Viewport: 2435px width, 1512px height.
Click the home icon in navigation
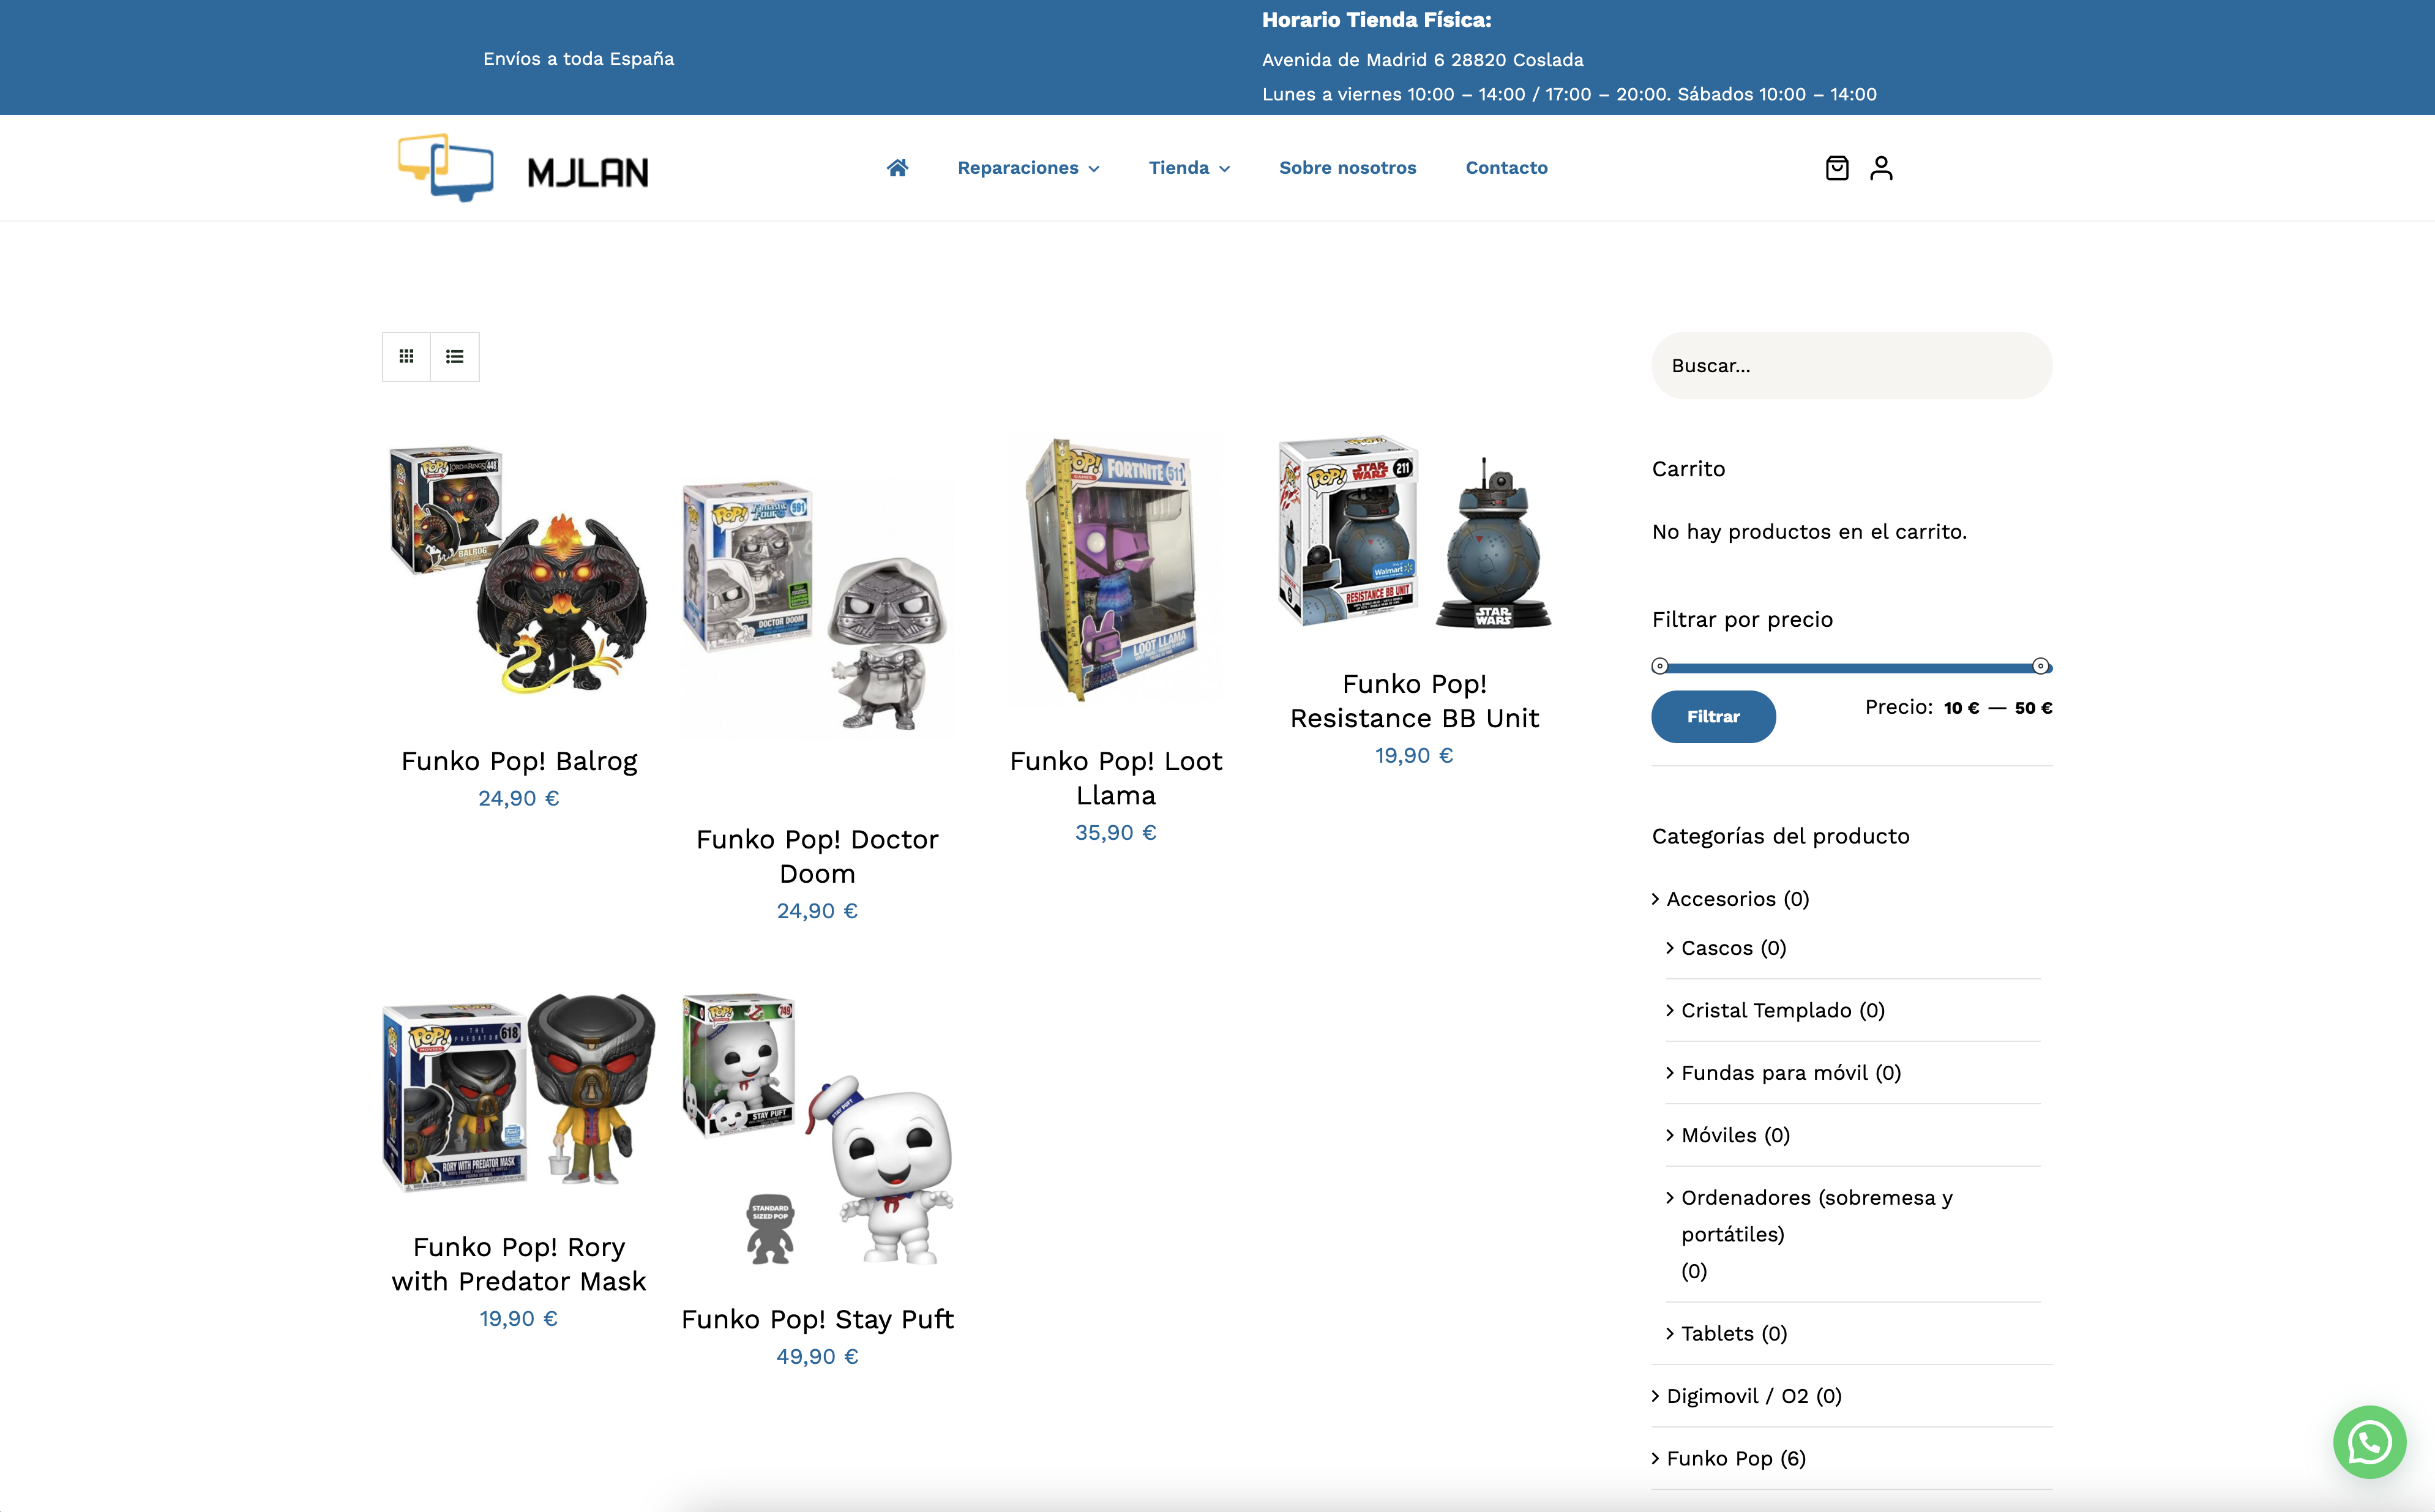tap(897, 168)
